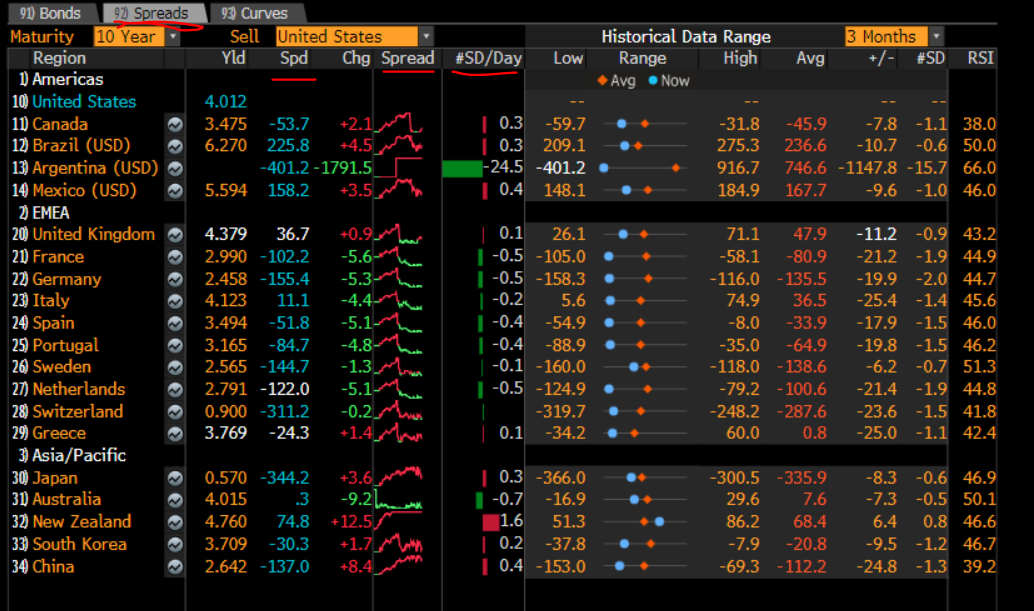Open the Maturity 10 Year dropdown arrow
The width and height of the screenshot is (1034, 611).
(x=173, y=36)
